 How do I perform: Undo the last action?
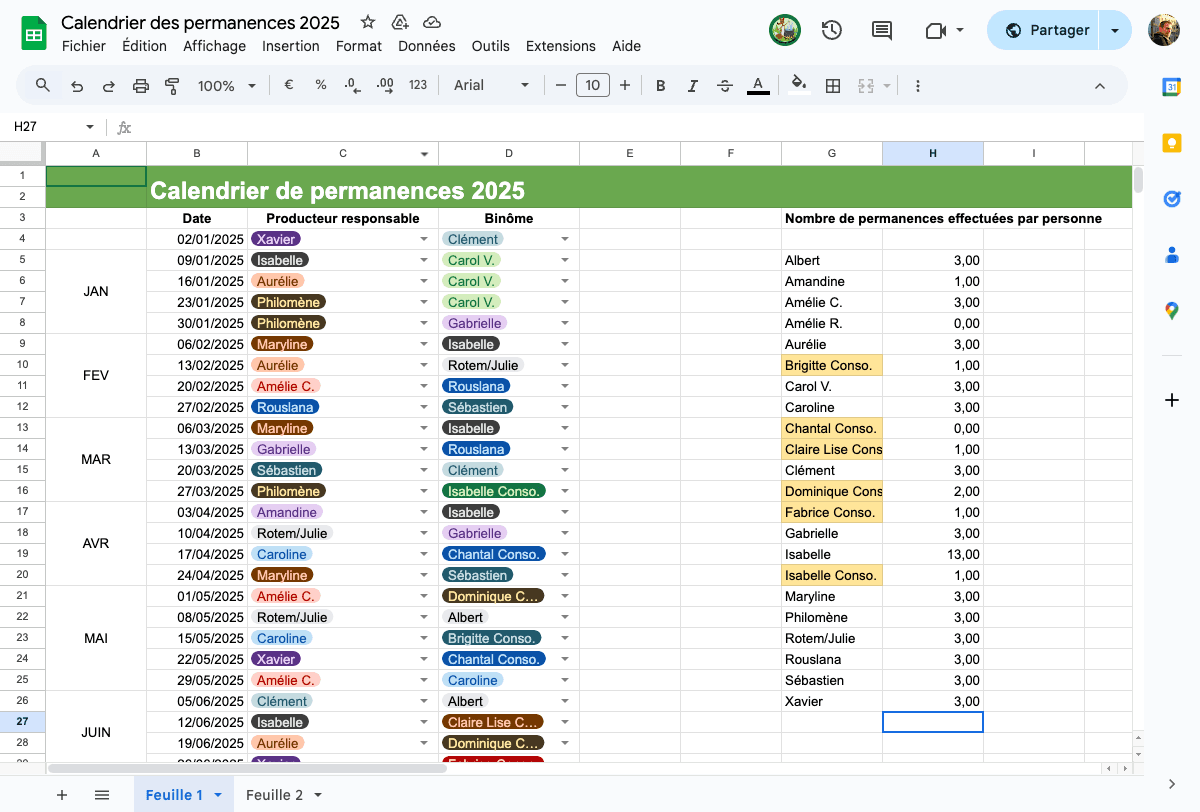click(x=77, y=85)
